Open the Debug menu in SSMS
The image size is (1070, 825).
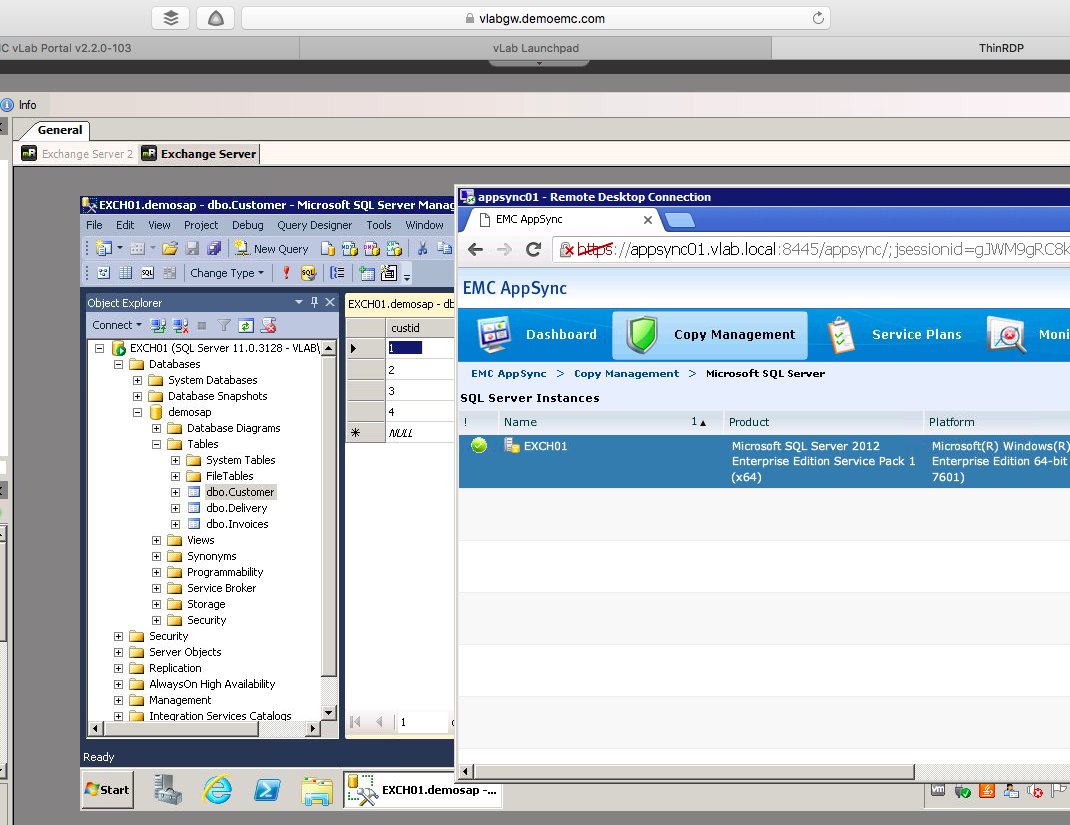(248, 225)
